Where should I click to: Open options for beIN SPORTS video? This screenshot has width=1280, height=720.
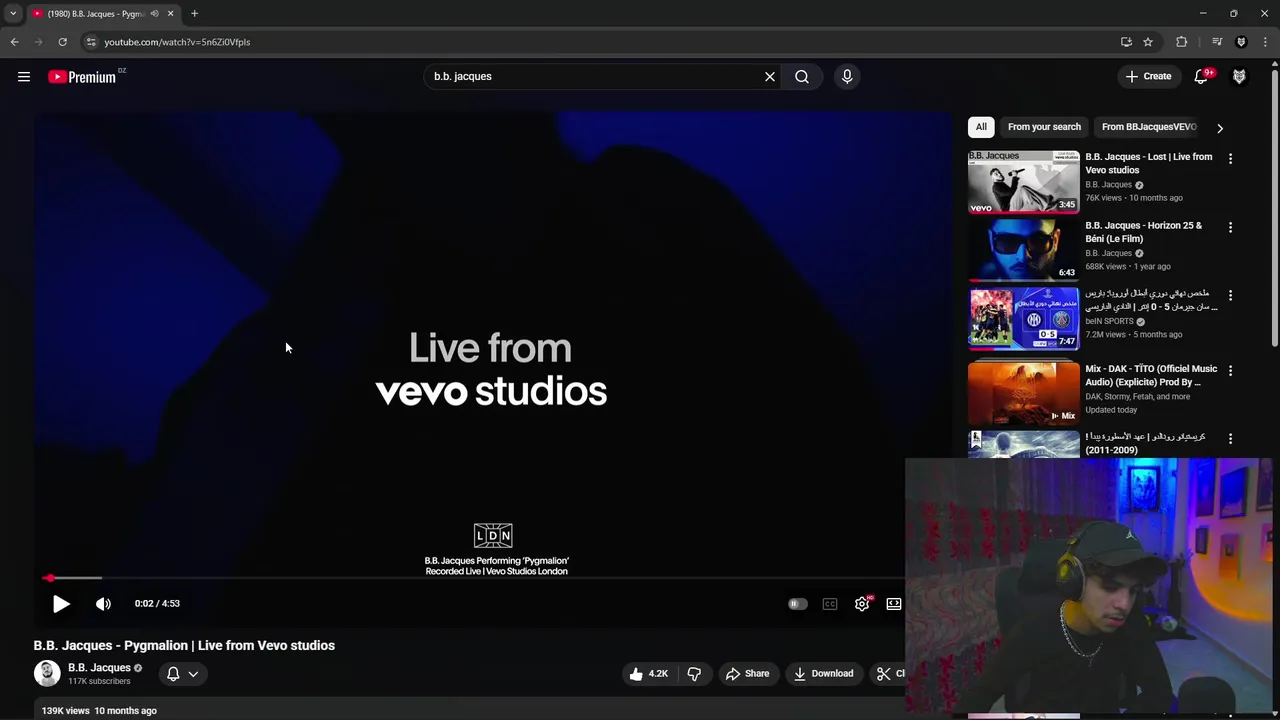(x=1230, y=296)
